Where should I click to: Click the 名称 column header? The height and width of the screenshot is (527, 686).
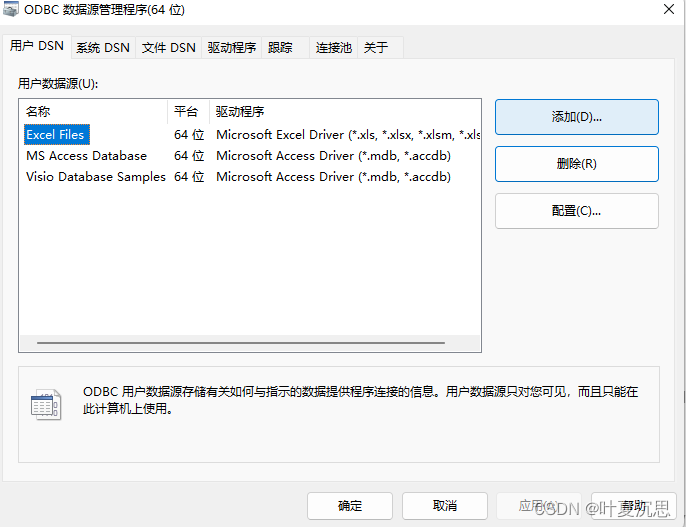pos(94,112)
